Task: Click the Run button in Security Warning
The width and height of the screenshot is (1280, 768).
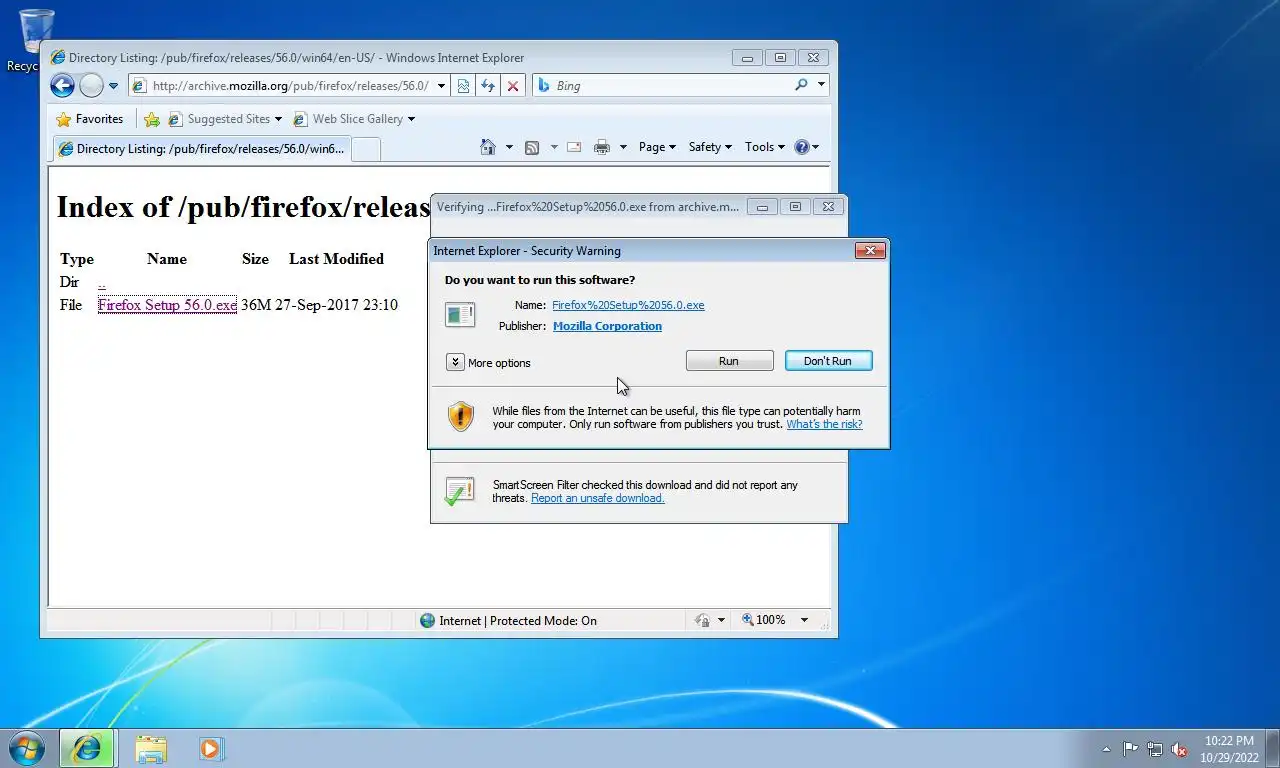Action: pos(729,361)
